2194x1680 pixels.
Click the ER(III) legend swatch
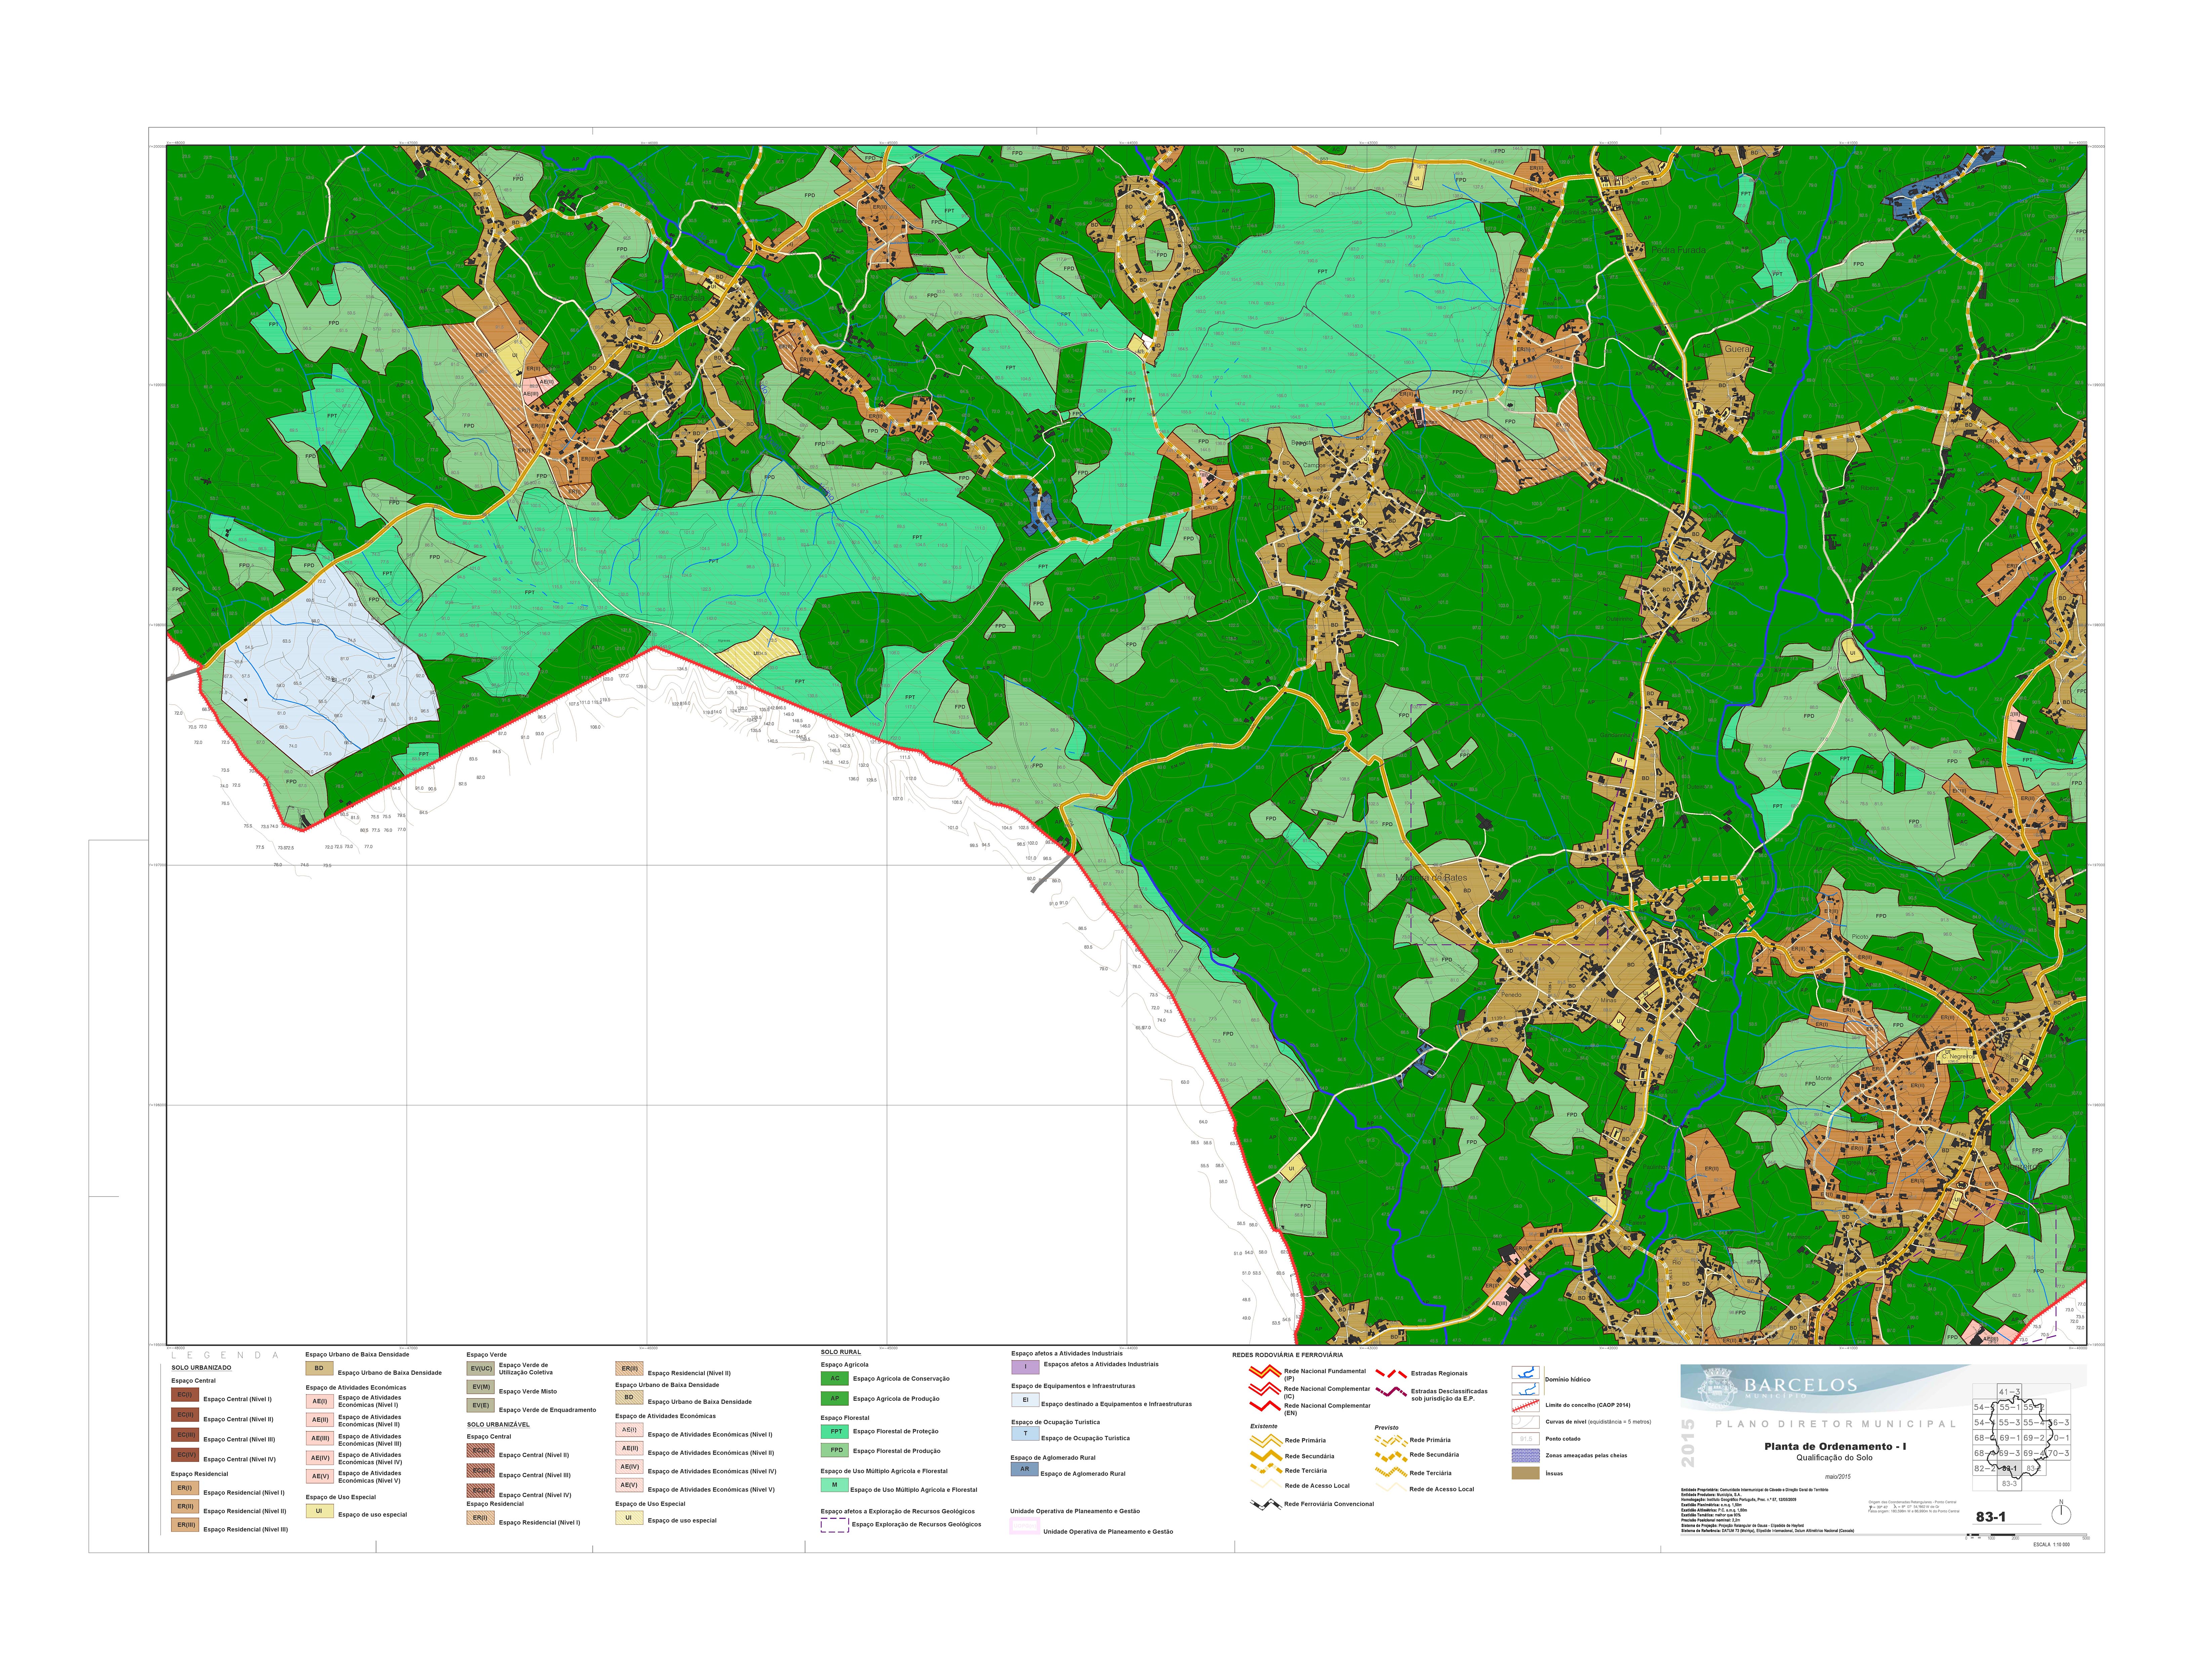pyautogui.click(x=185, y=1525)
